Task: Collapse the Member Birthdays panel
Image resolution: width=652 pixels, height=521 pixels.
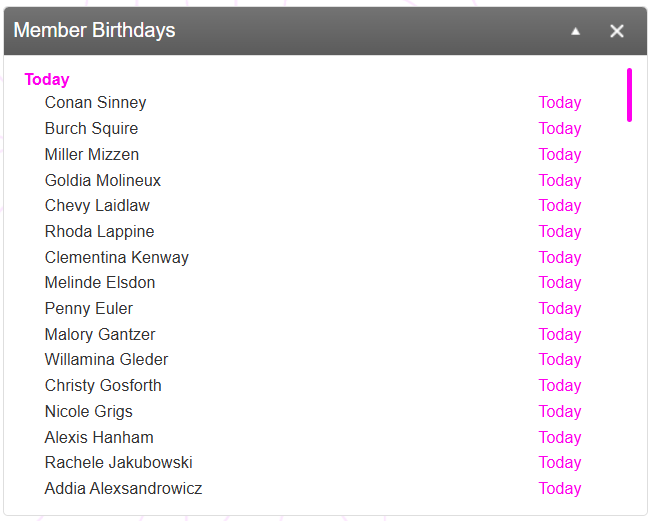Action: pyautogui.click(x=575, y=31)
